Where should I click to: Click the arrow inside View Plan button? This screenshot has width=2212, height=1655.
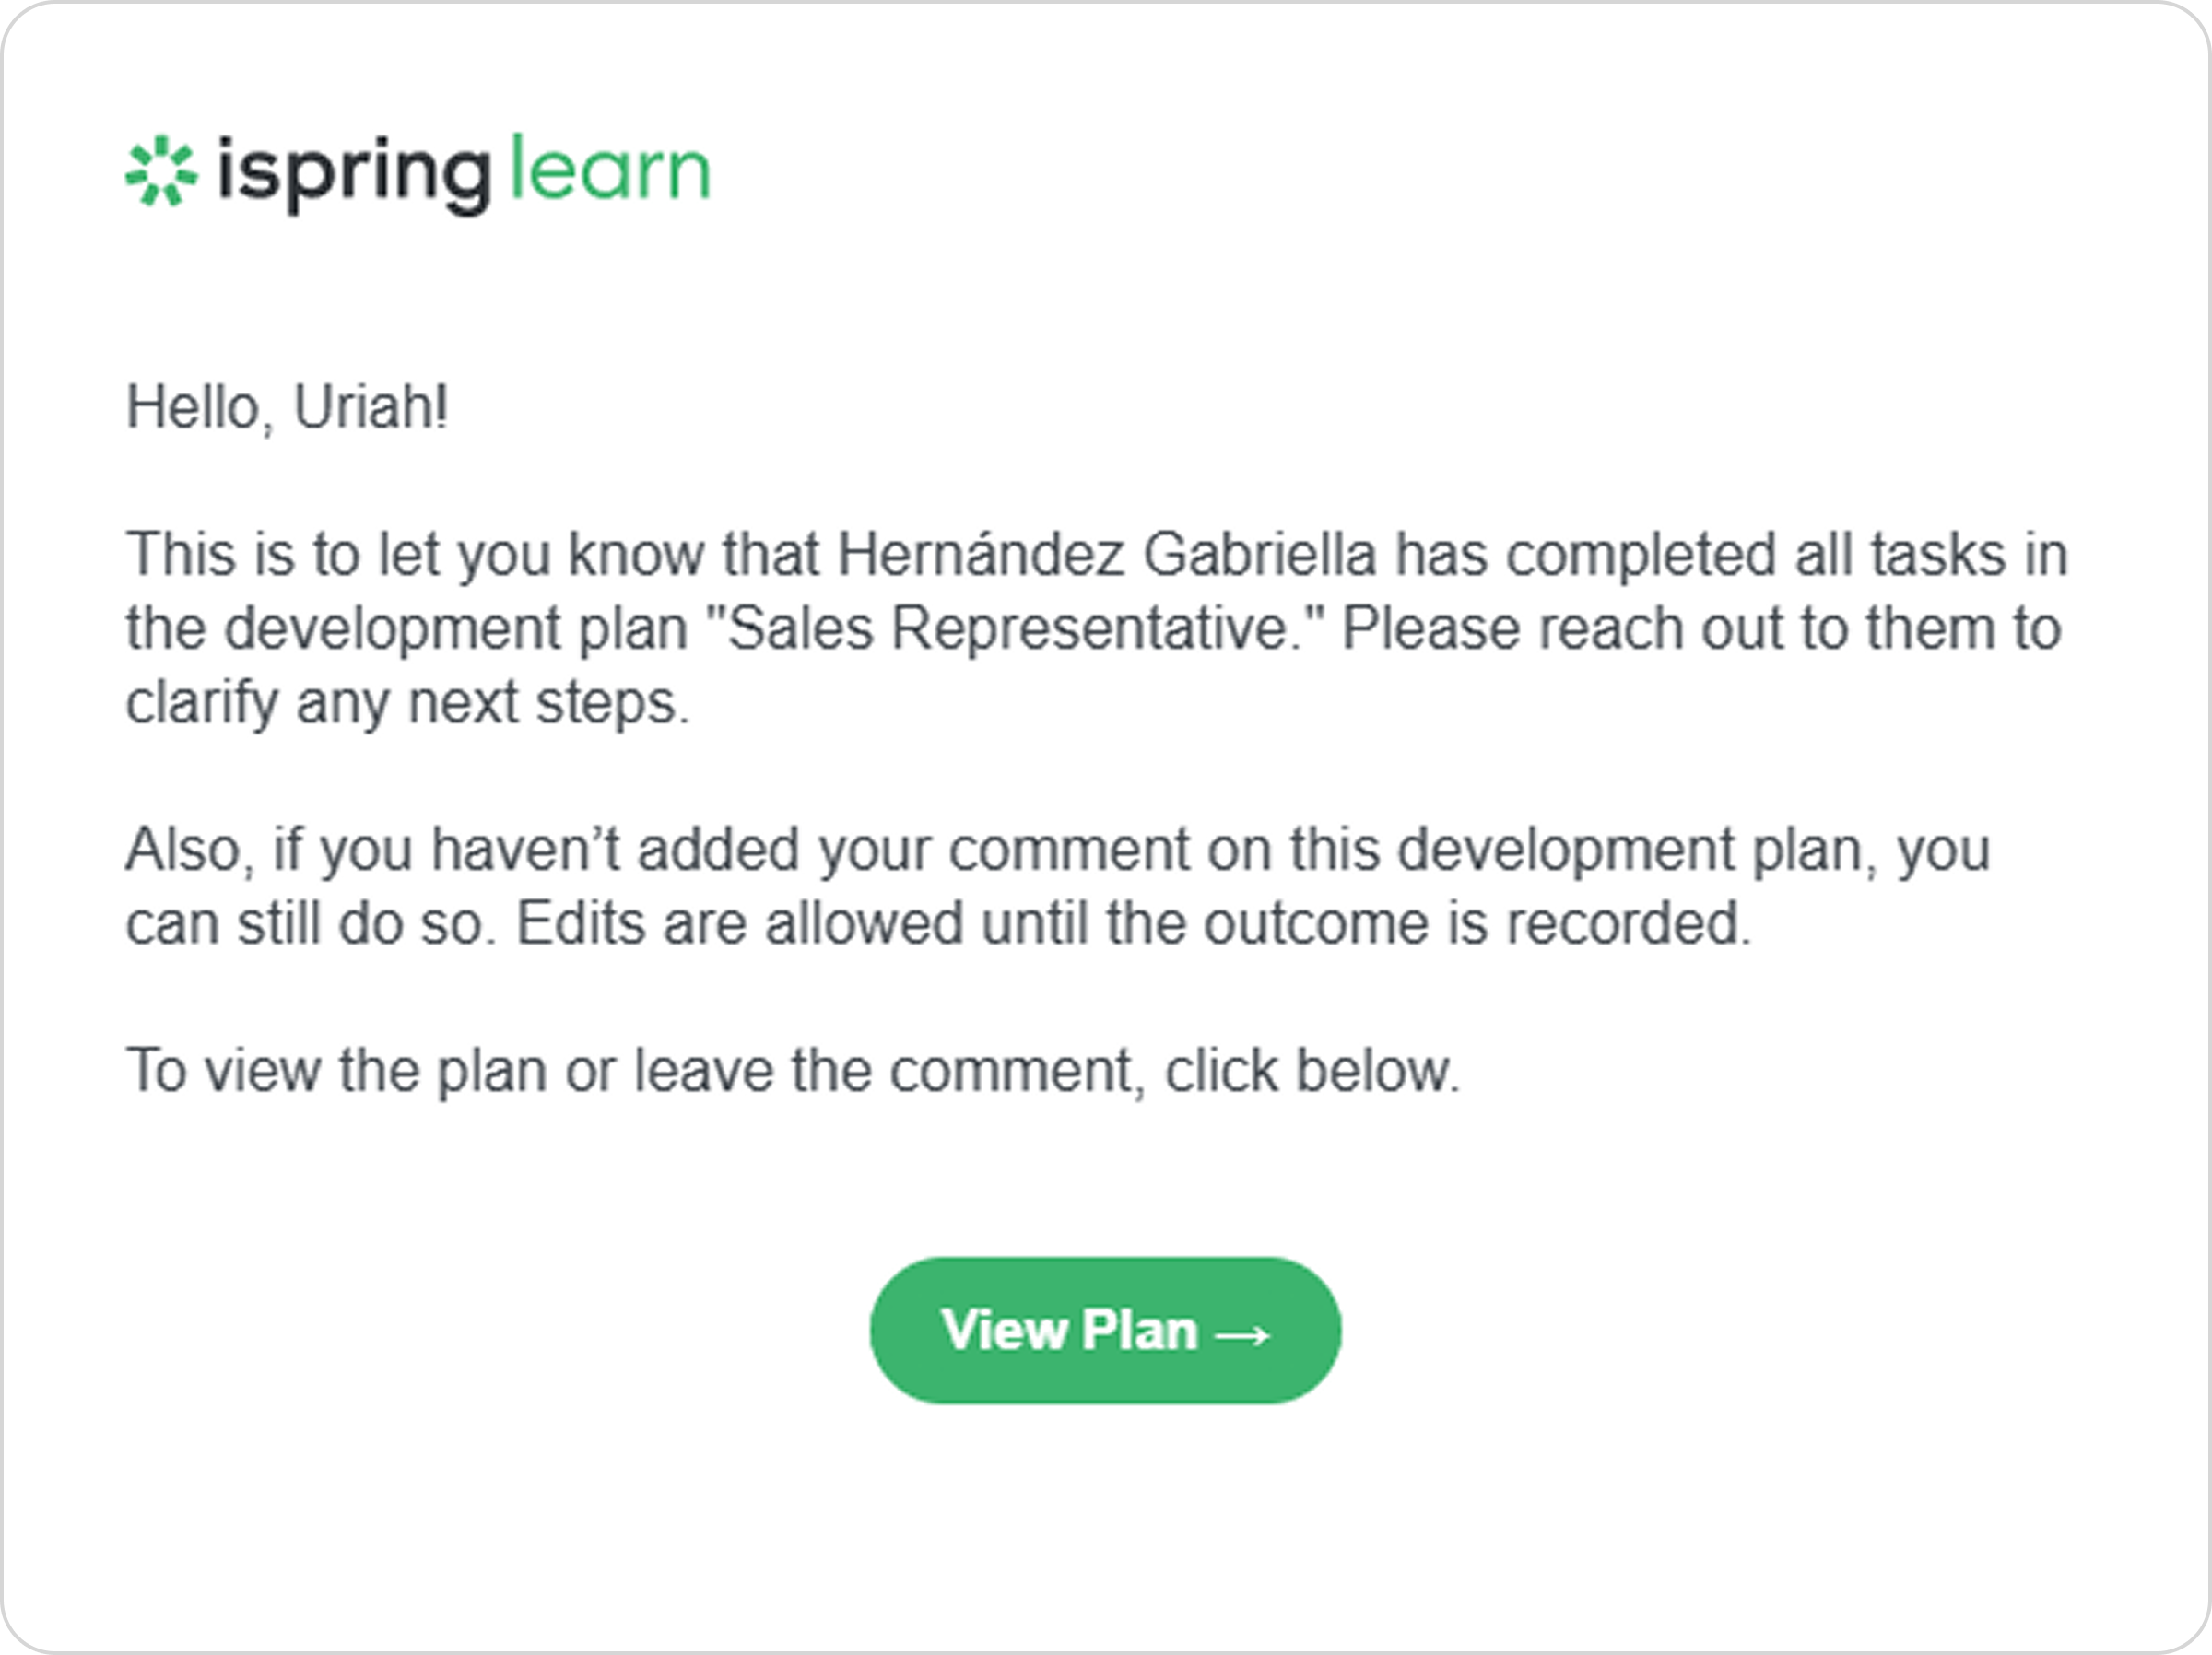tap(1243, 1334)
